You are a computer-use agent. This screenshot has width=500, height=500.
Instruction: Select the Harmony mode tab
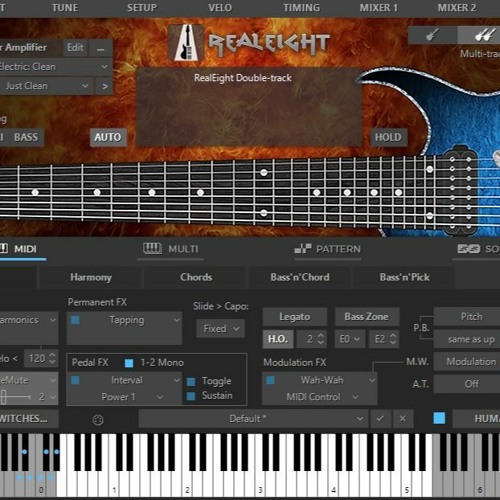pos(91,277)
